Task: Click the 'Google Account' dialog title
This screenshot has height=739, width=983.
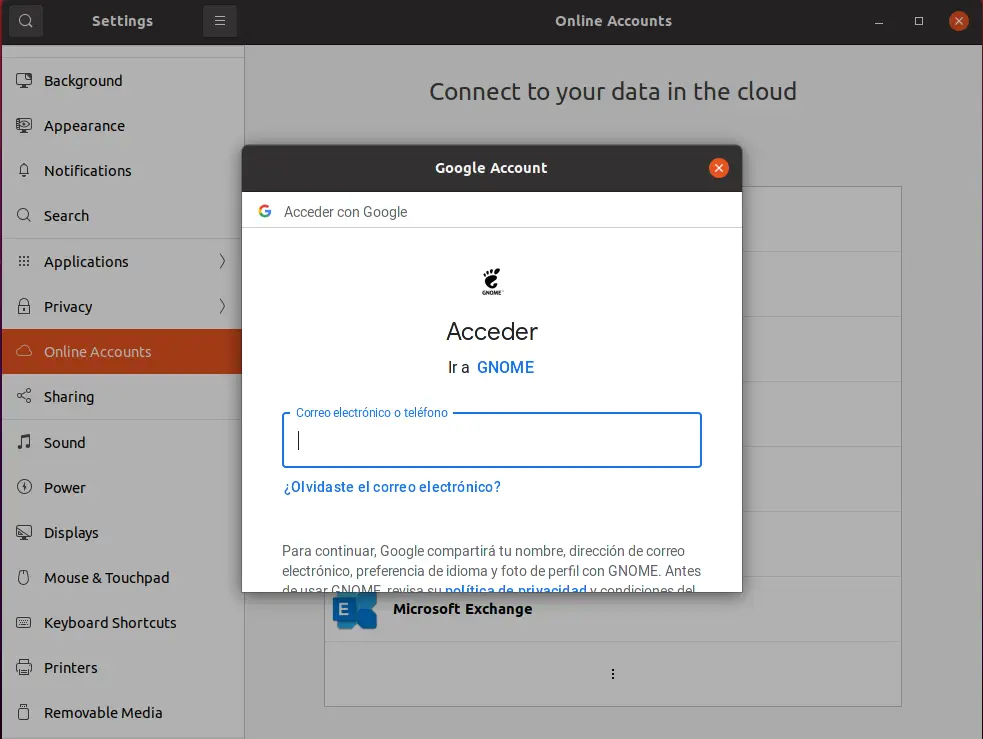Action: click(491, 168)
